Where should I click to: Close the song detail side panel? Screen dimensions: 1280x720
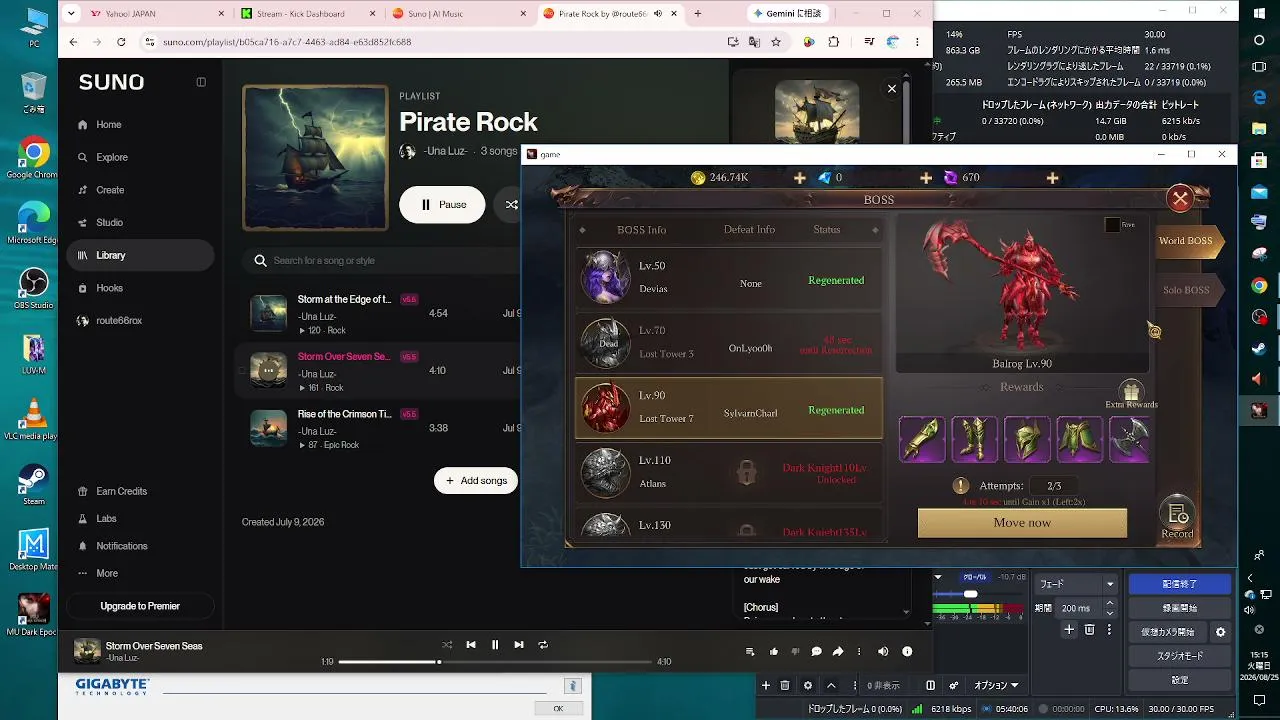892,89
